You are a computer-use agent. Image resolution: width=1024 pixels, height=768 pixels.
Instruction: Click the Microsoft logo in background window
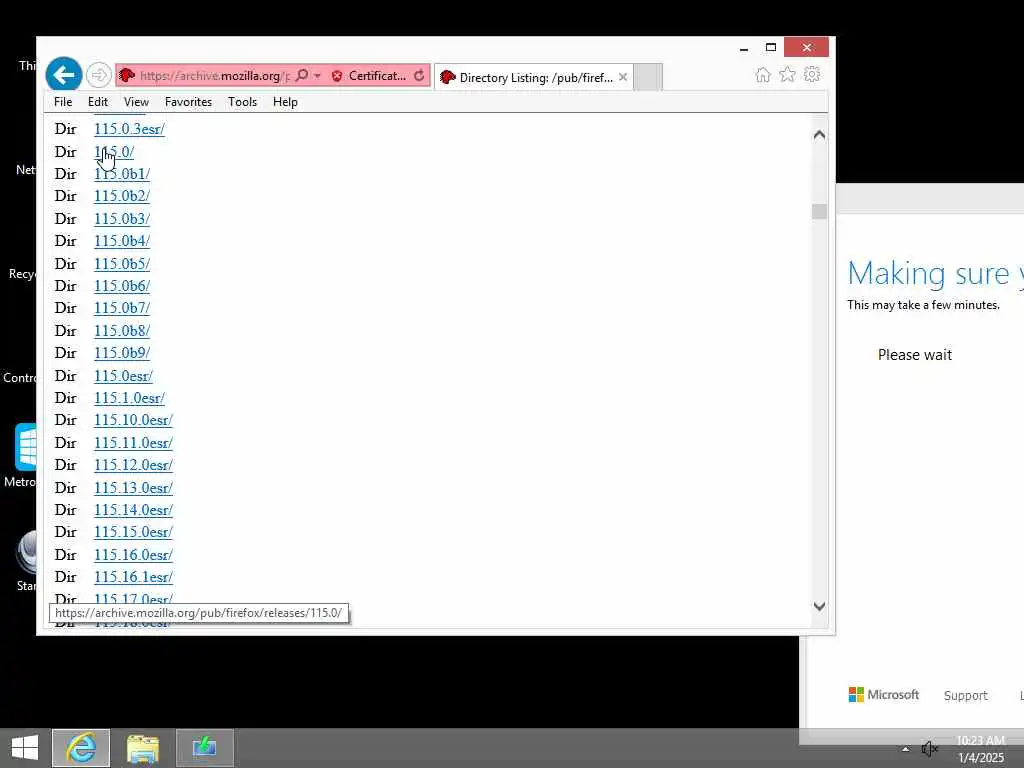point(884,695)
